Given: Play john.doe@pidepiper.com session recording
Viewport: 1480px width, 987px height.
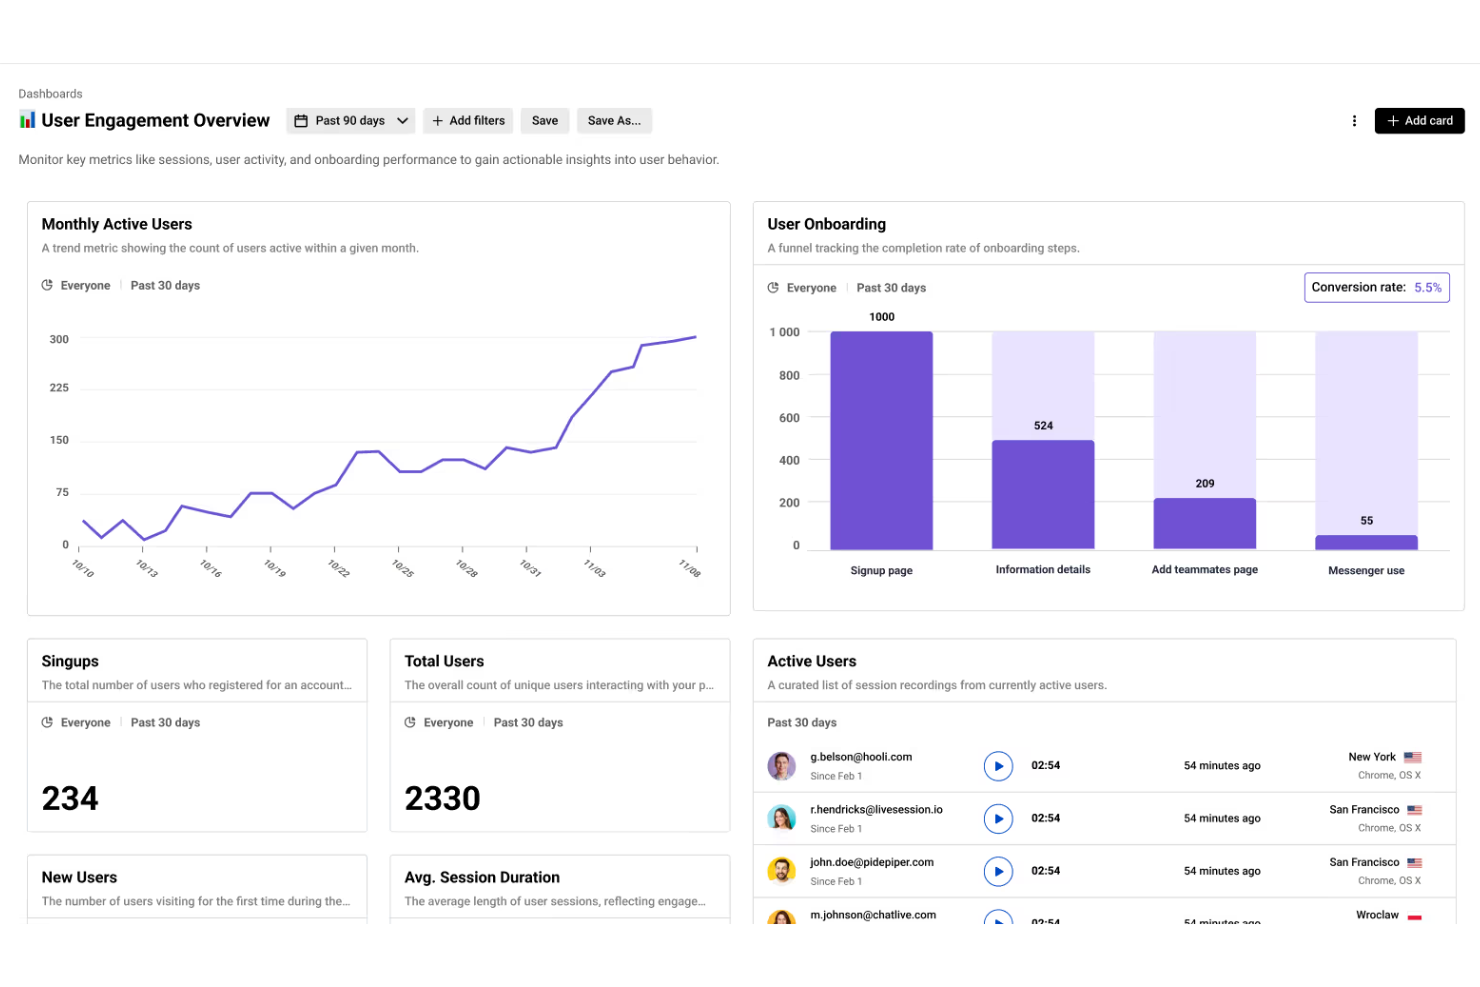Looking at the screenshot, I should [x=997, y=871].
